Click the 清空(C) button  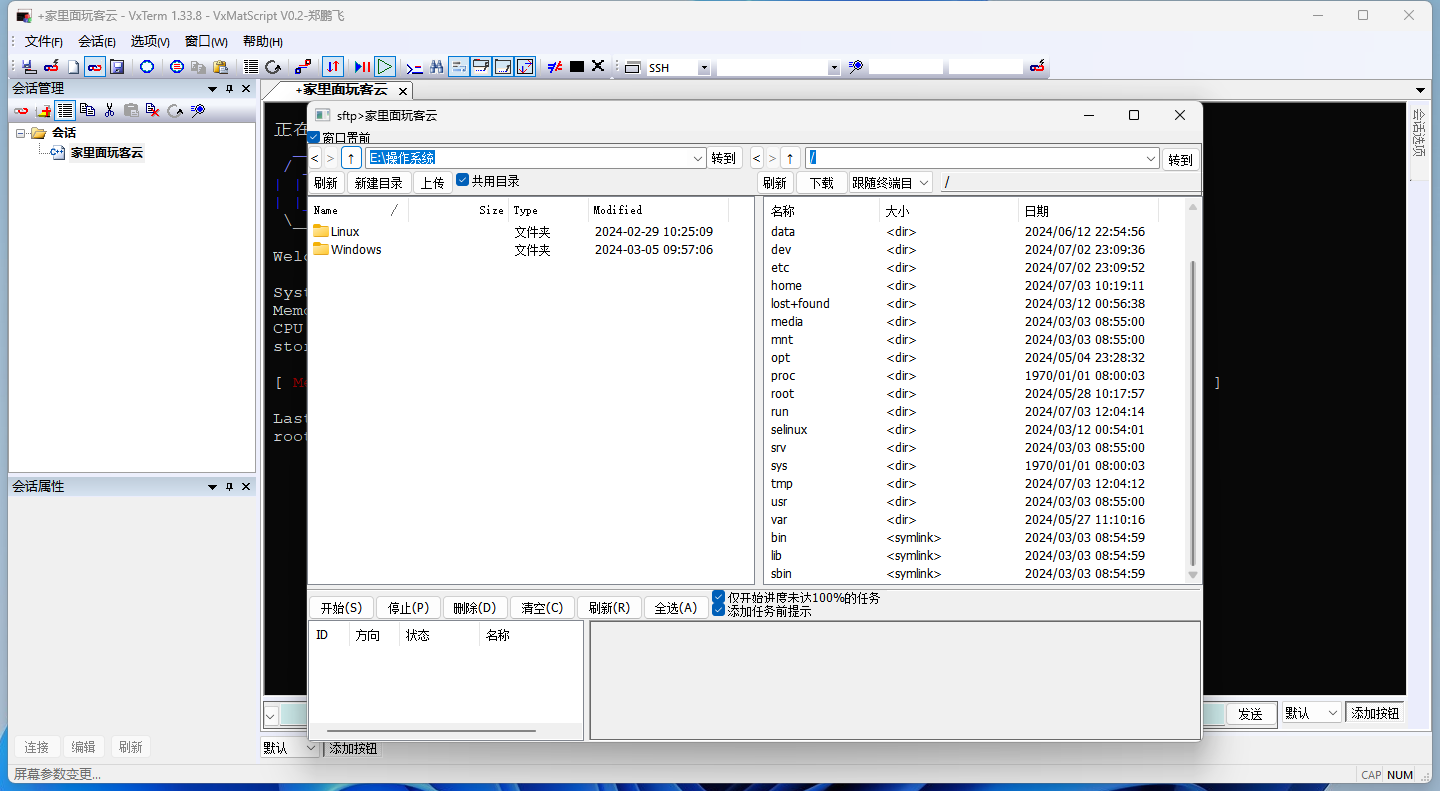[542, 607]
